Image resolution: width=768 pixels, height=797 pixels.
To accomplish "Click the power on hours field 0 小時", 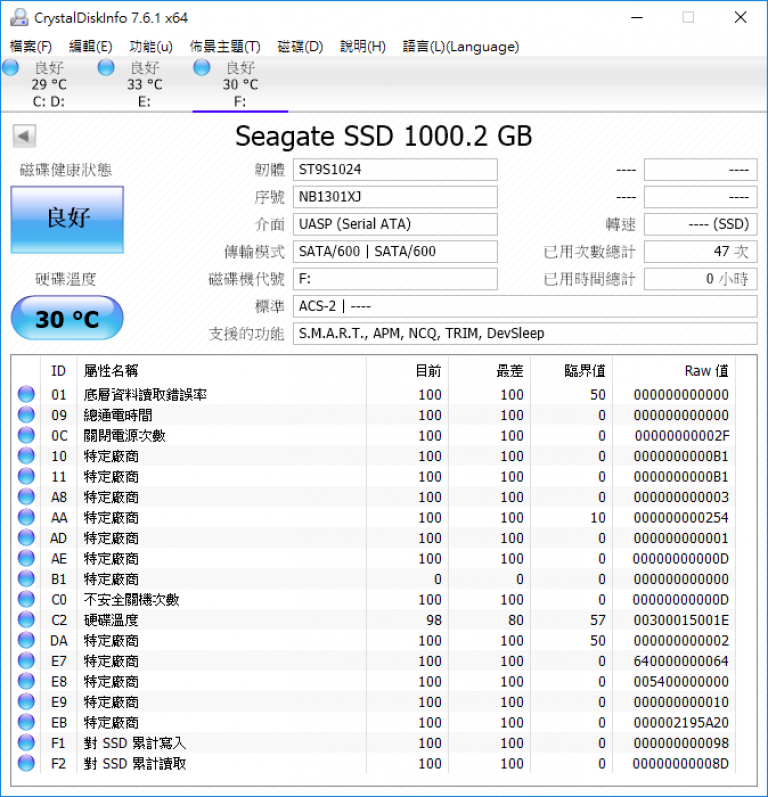I will coord(700,279).
